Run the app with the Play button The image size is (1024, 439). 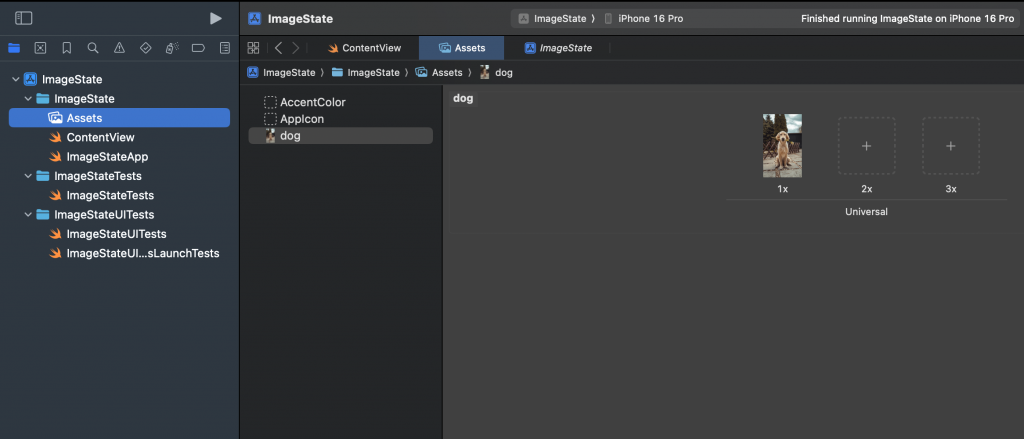pyautogui.click(x=215, y=18)
